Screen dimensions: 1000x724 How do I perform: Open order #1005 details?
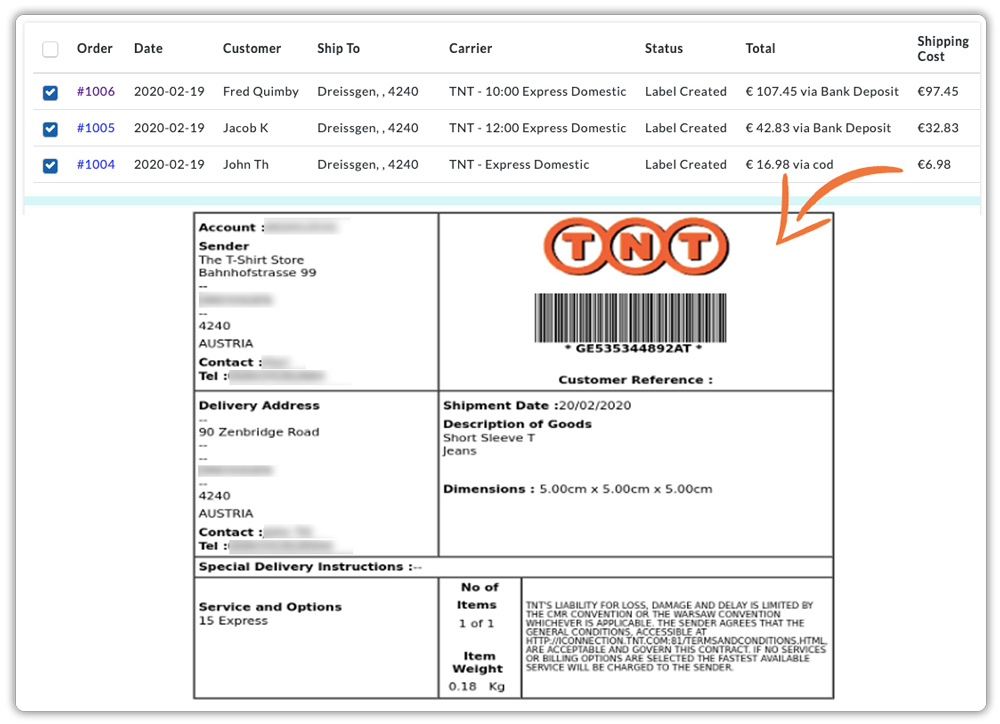pos(95,128)
